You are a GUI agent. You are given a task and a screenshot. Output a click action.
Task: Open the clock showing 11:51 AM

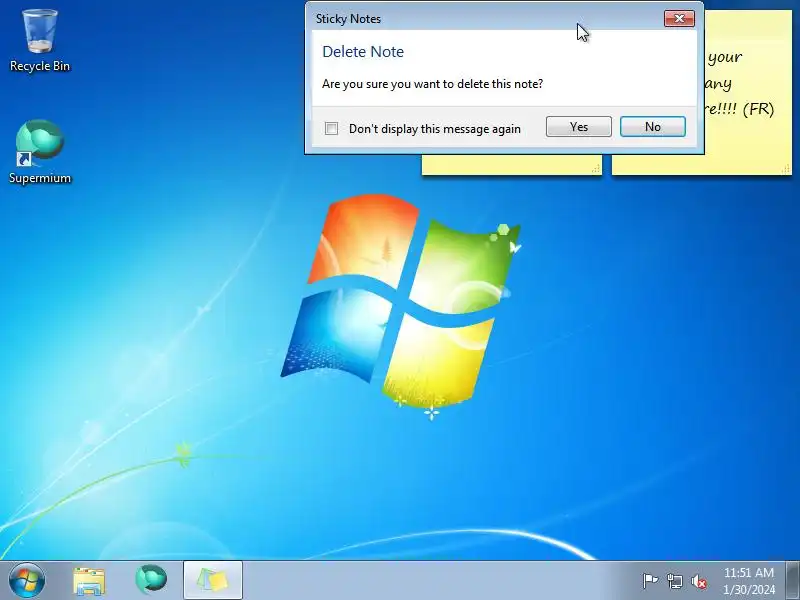coord(748,581)
